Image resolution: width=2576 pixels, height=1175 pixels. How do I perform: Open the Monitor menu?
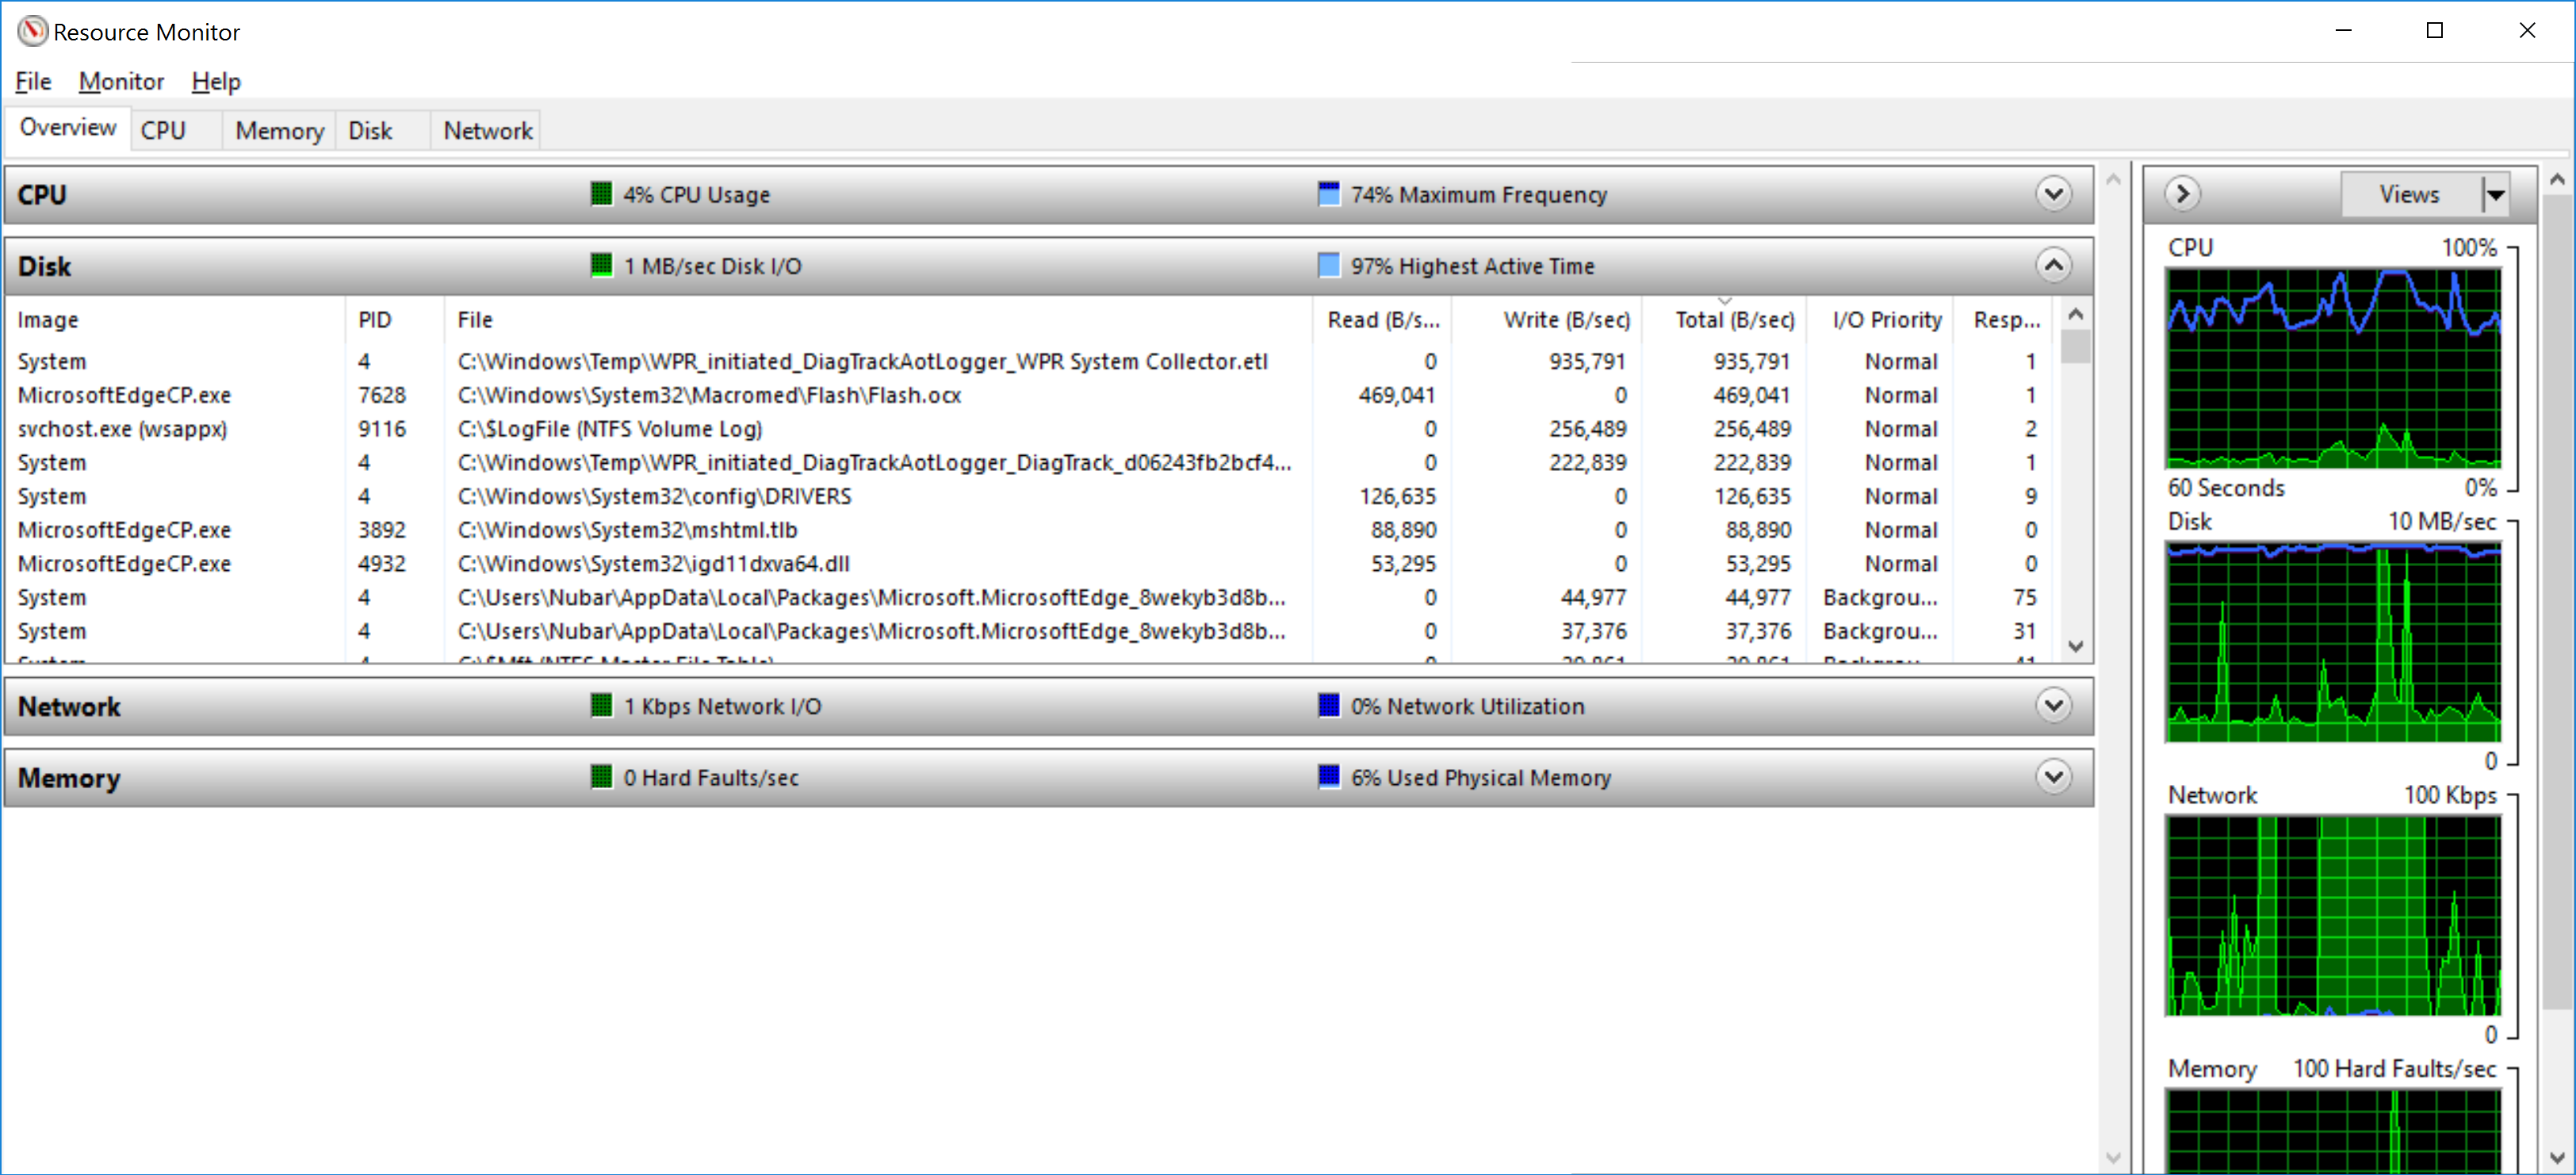(121, 81)
